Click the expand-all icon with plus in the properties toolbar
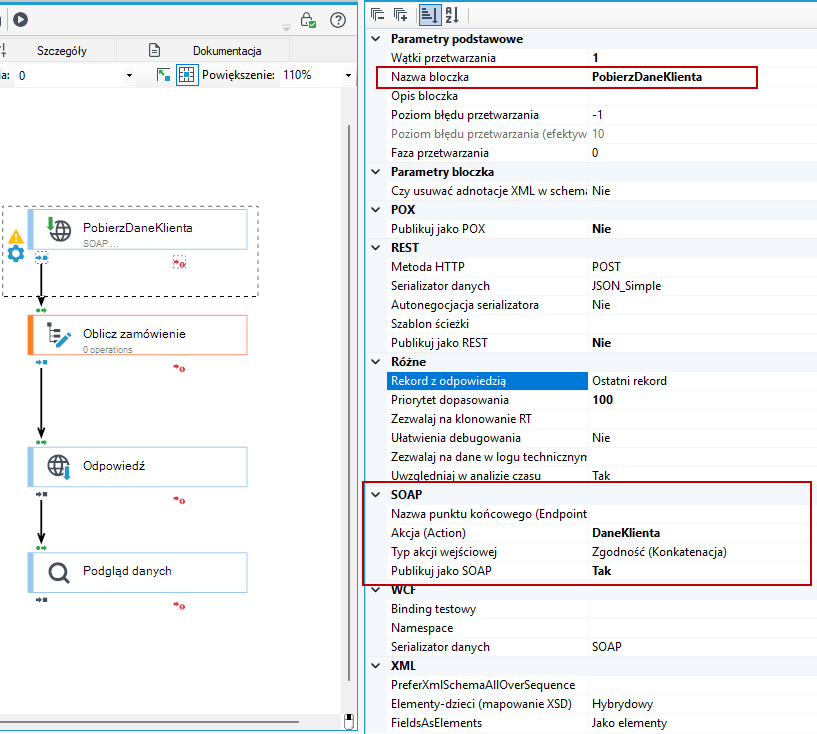Screen dimensions: 817x734 point(400,15)
